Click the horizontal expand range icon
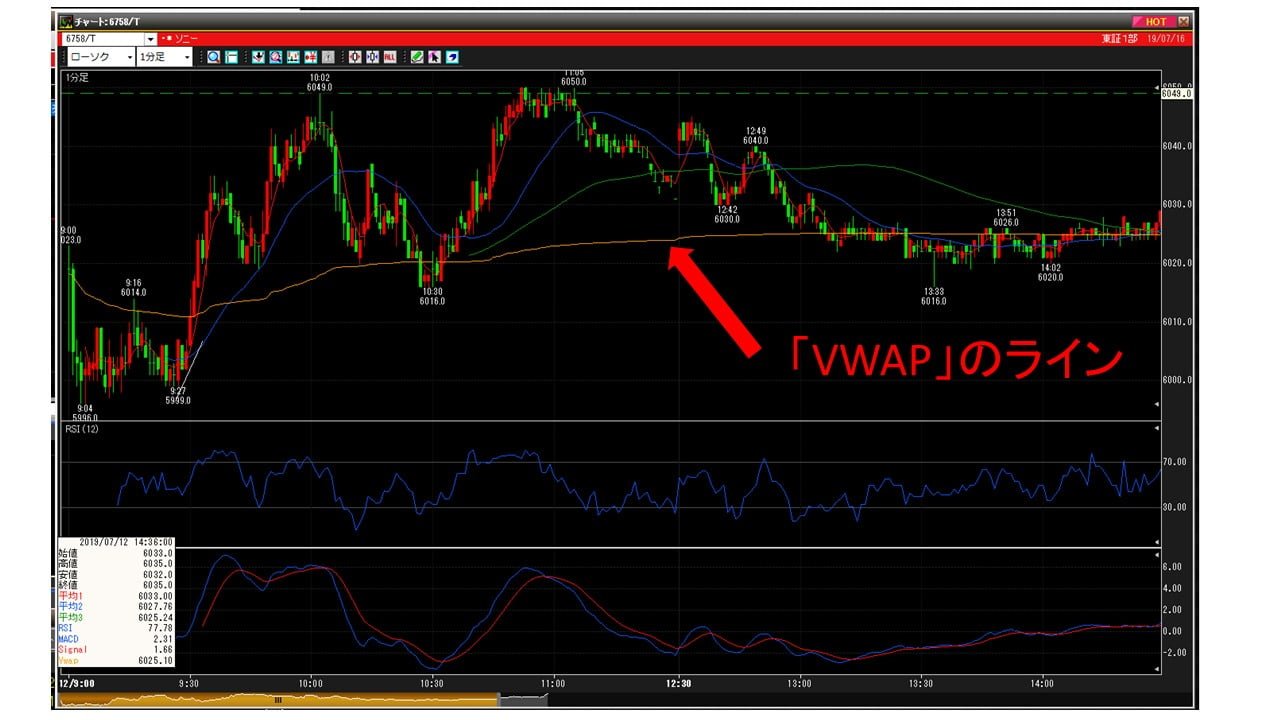The image size is (1280, 720). (372, 57)
